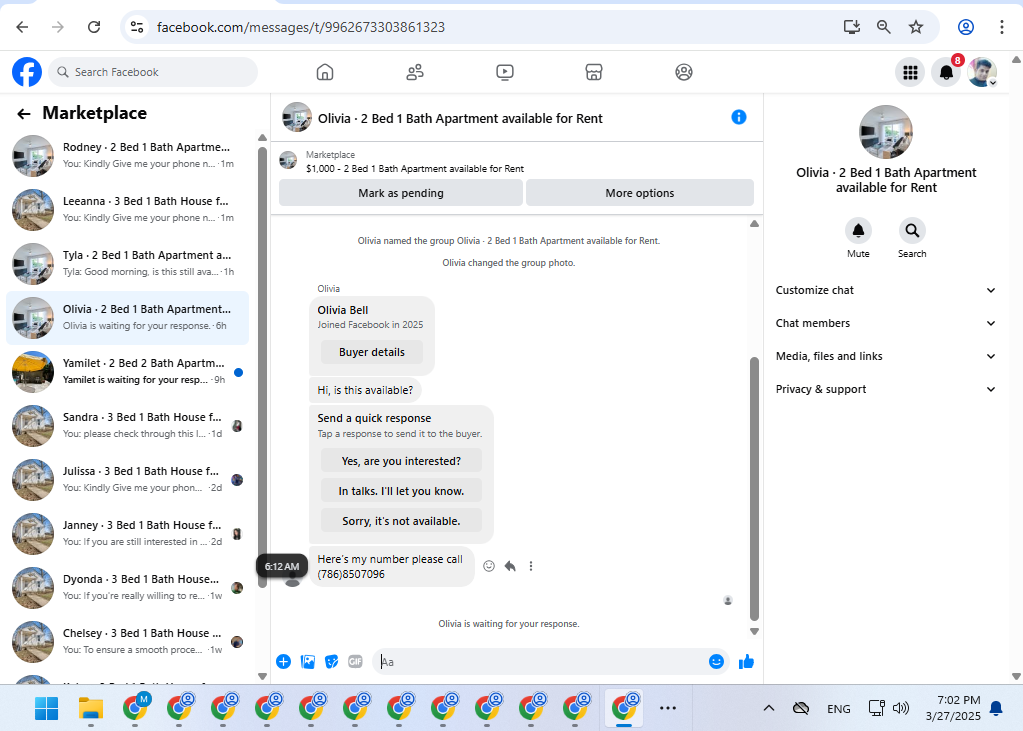The image size is (1023, 731).
Task: Choose a sticker in the composer
Action: click(x=331, y=662)
